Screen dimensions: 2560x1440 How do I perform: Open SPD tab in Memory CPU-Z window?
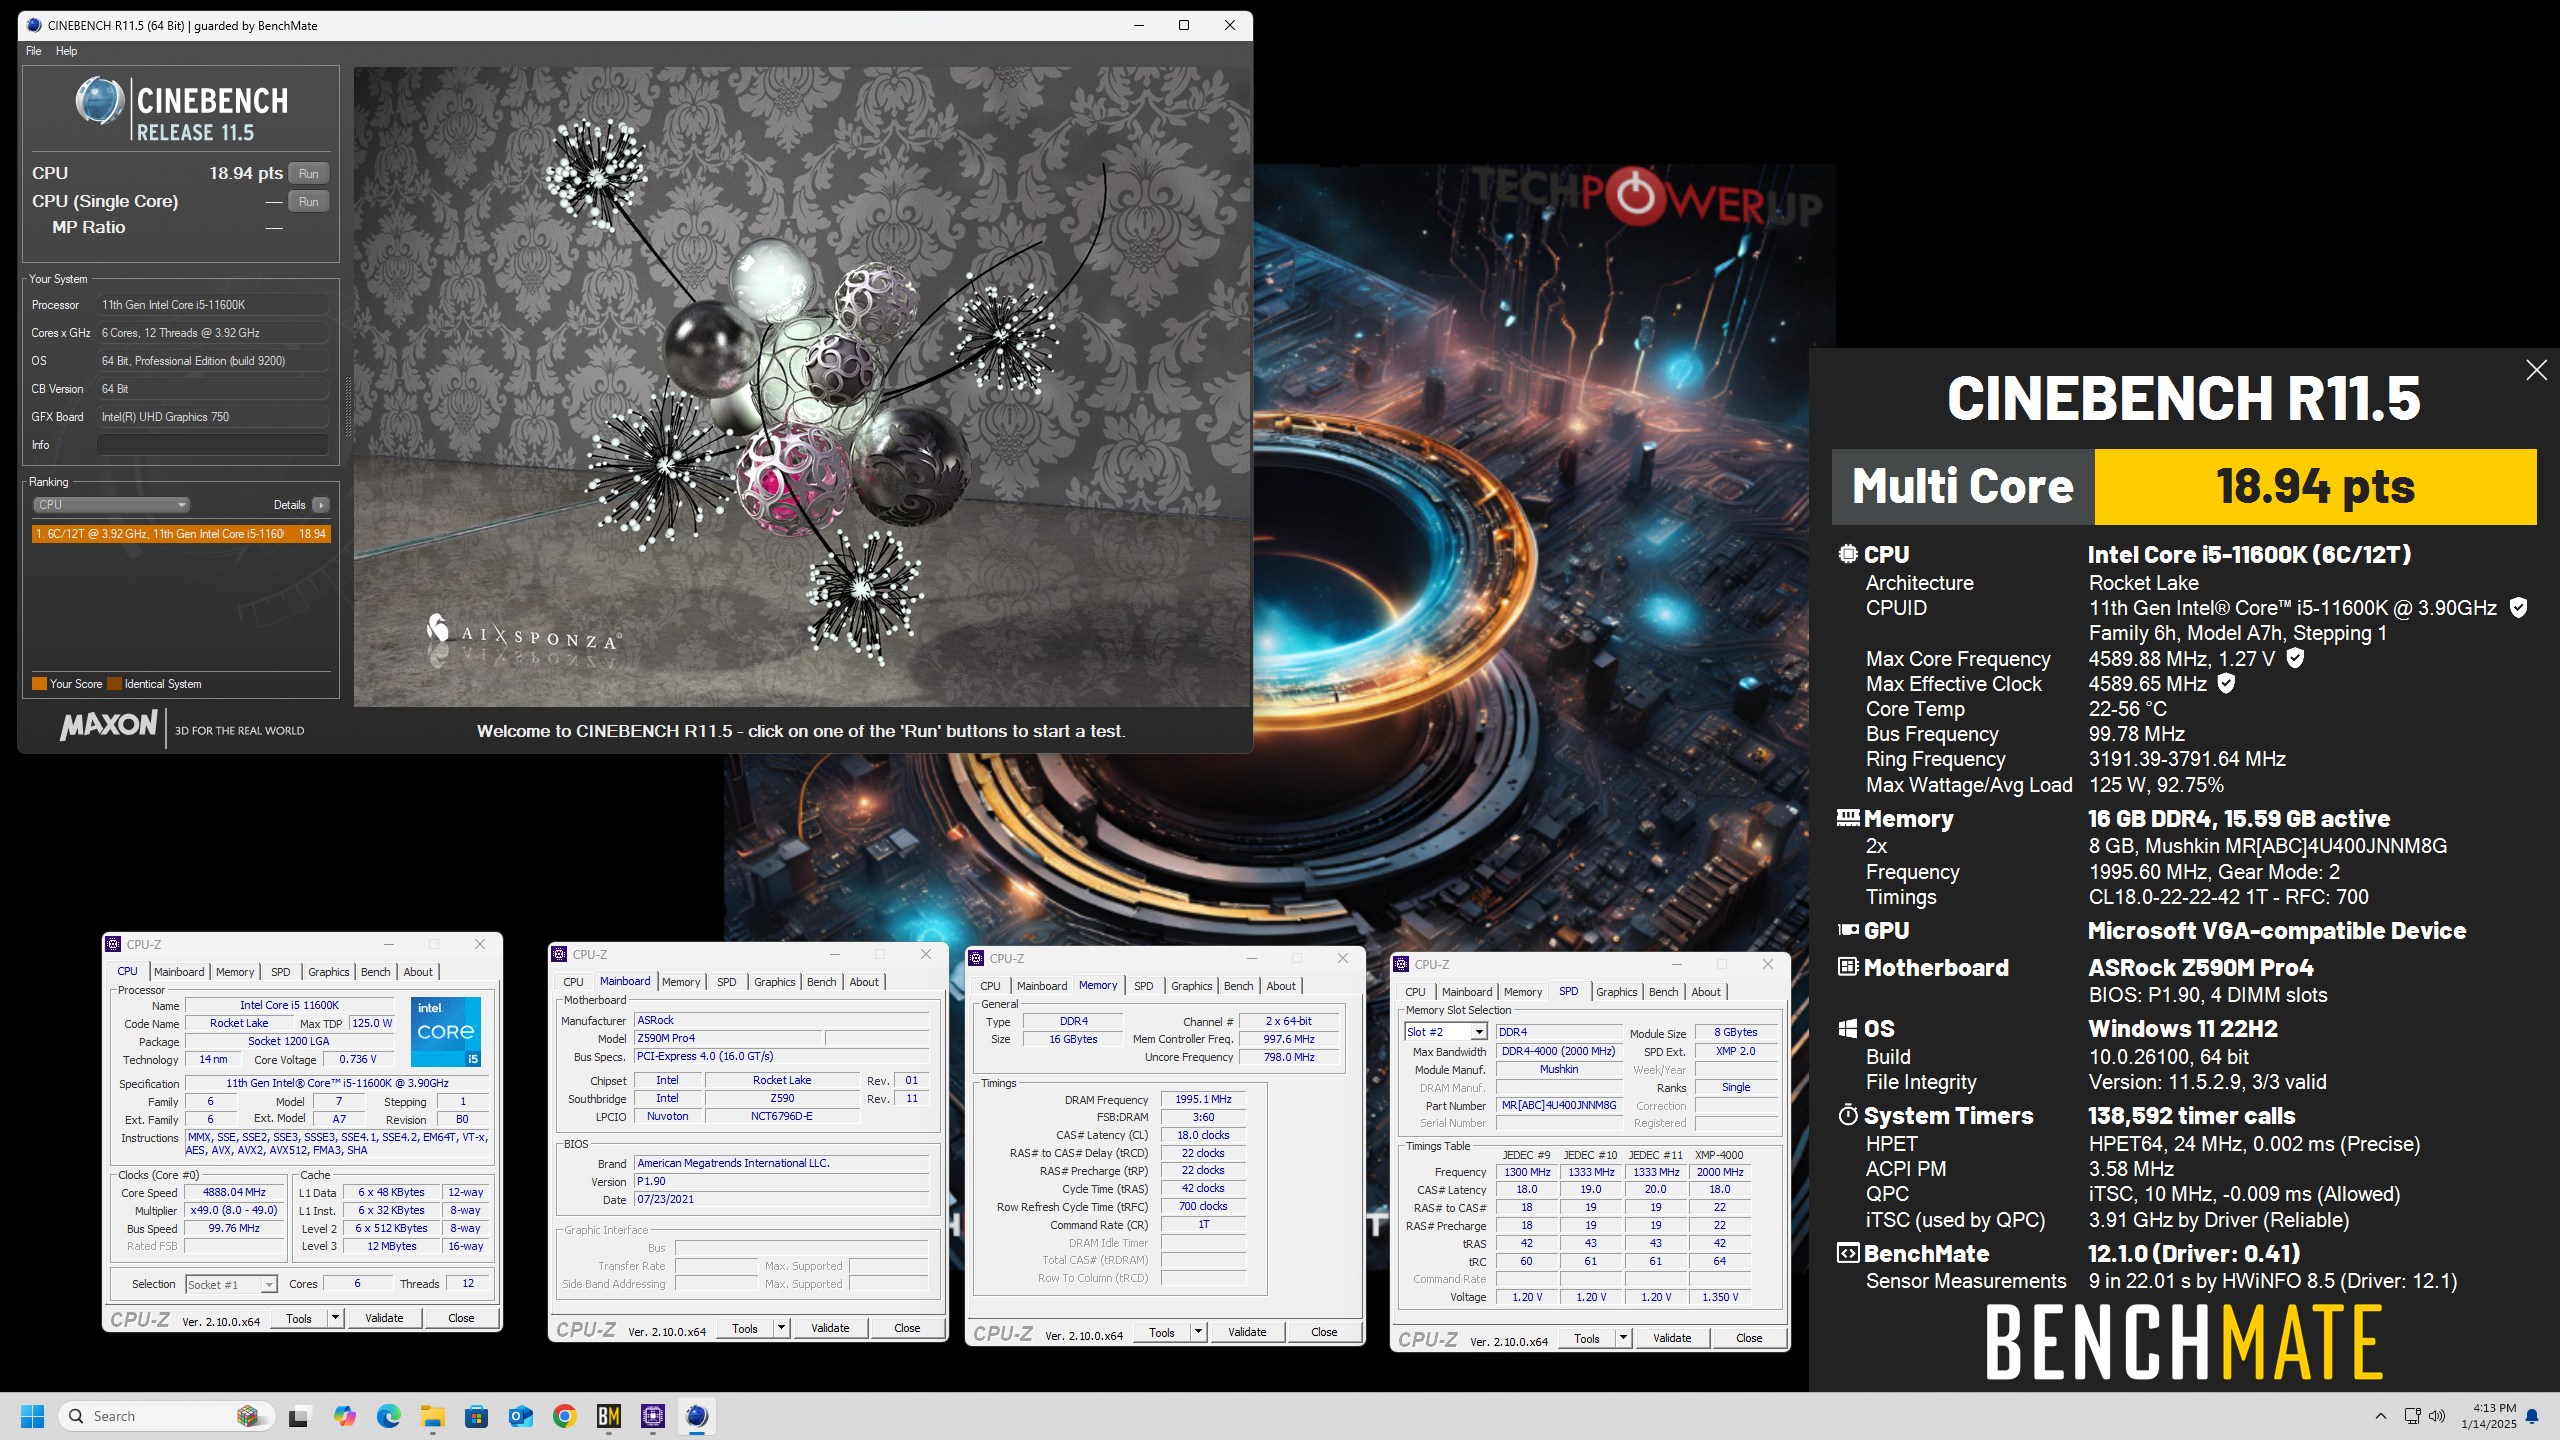[x=1143, y=986]
